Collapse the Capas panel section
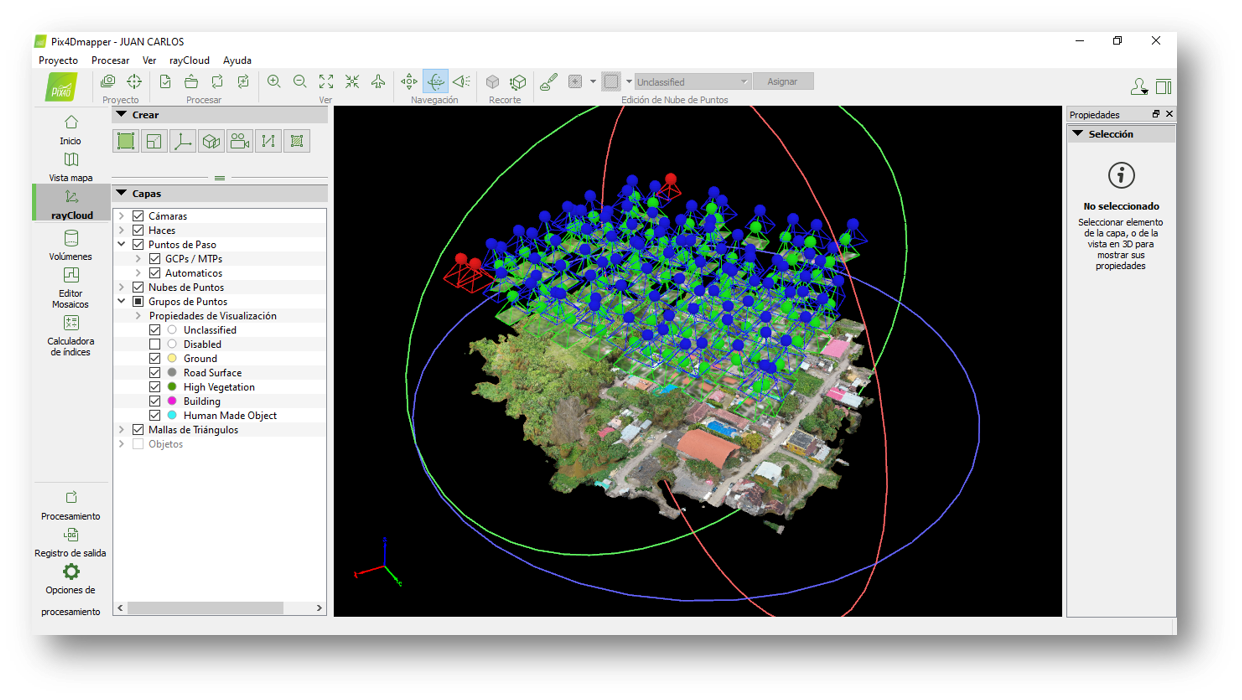The height and width of the screenshot is (700, 1242). click(122, 194)
